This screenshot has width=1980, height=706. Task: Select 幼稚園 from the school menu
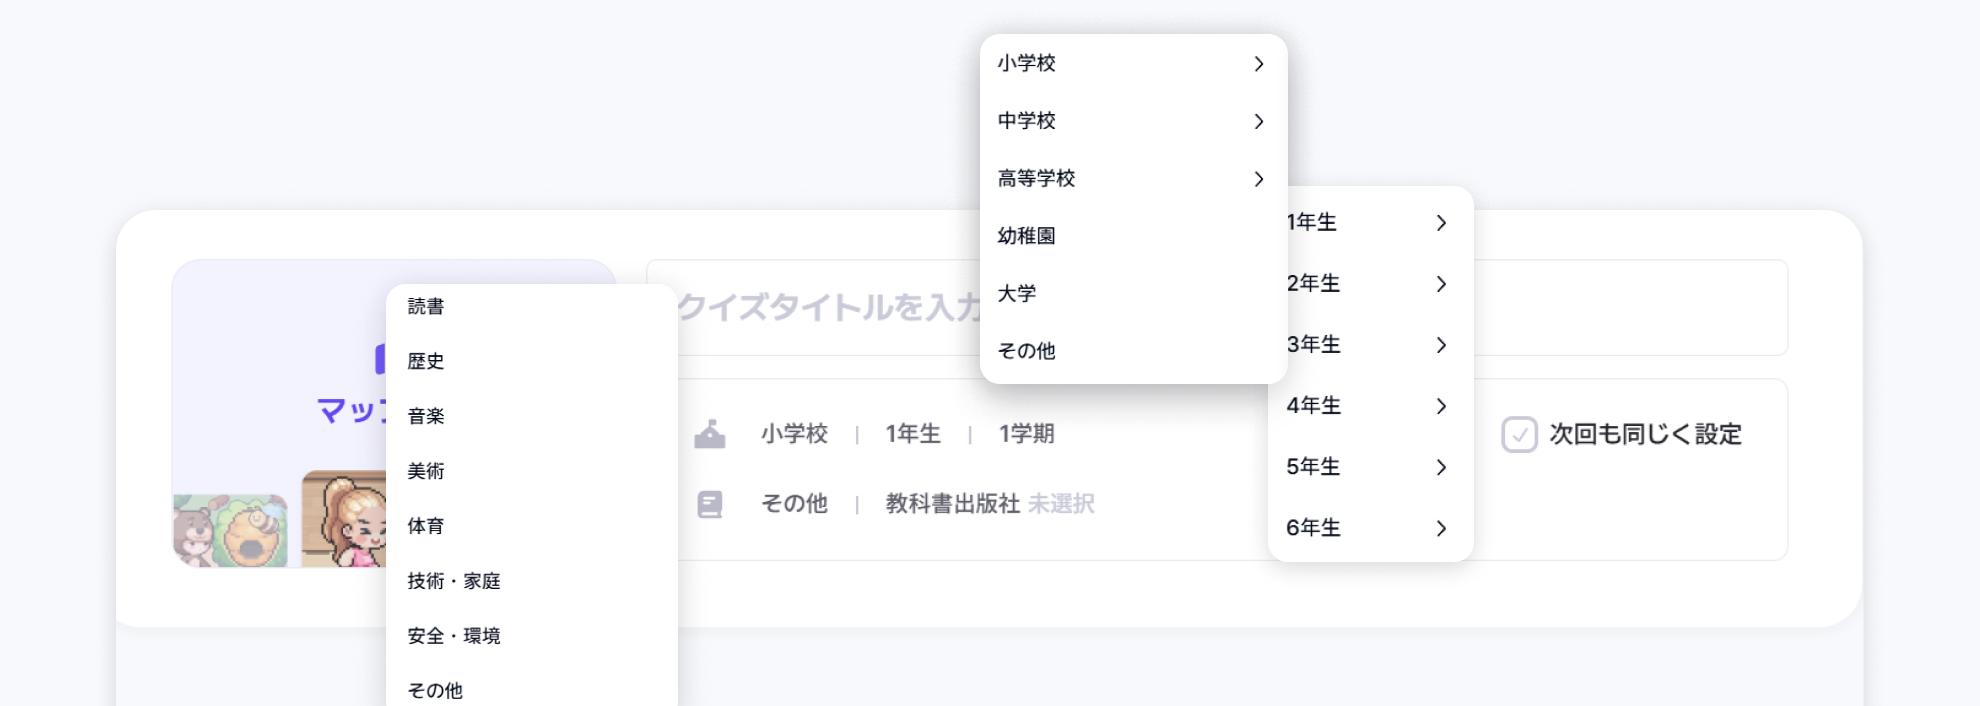1027,236
